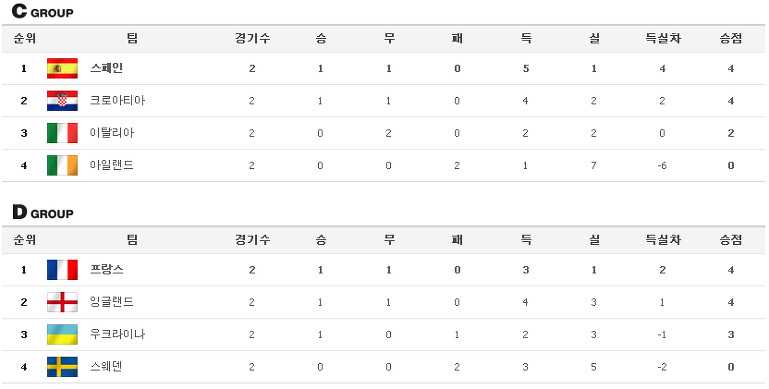Open the 잉글랜드 team link

click(112, 302)
